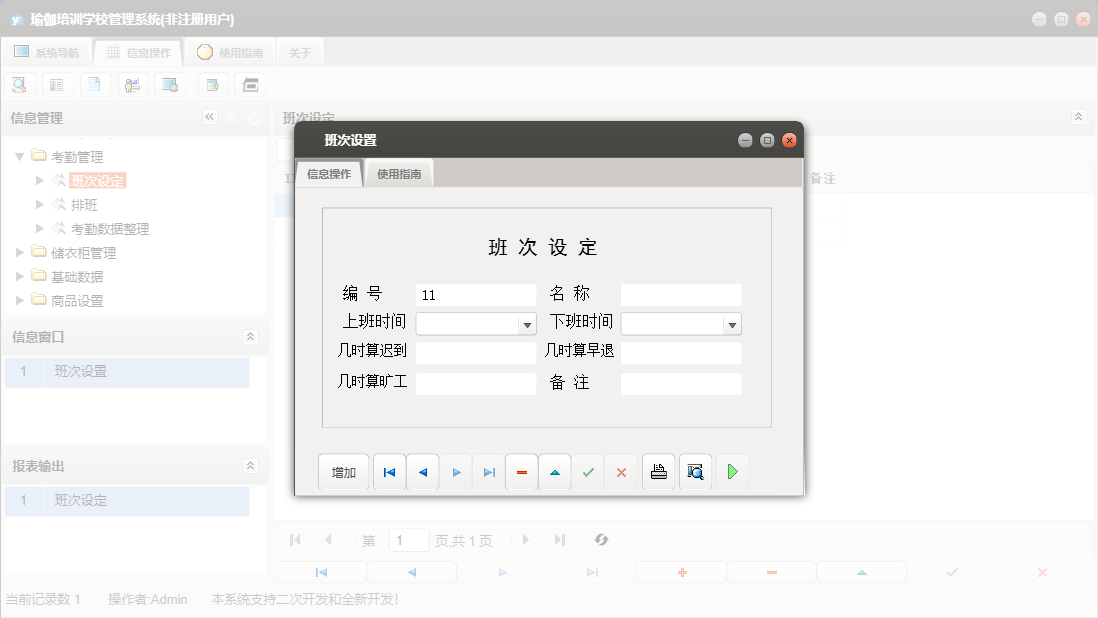Select 班次设定 under 报表输出
The height and width of the screenshot is (618, 1098).
tap(80, 500)
